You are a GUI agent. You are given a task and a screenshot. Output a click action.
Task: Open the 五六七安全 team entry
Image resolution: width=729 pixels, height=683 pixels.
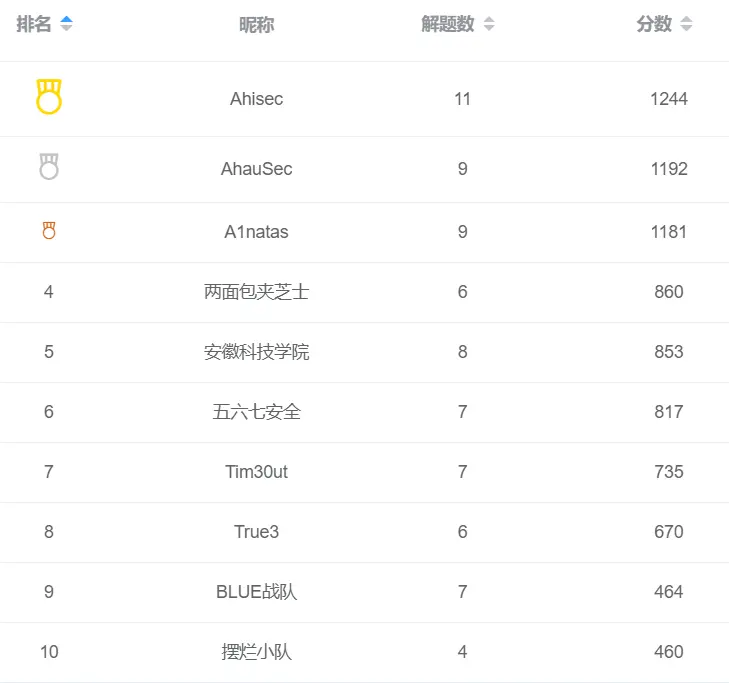point(256,412)
